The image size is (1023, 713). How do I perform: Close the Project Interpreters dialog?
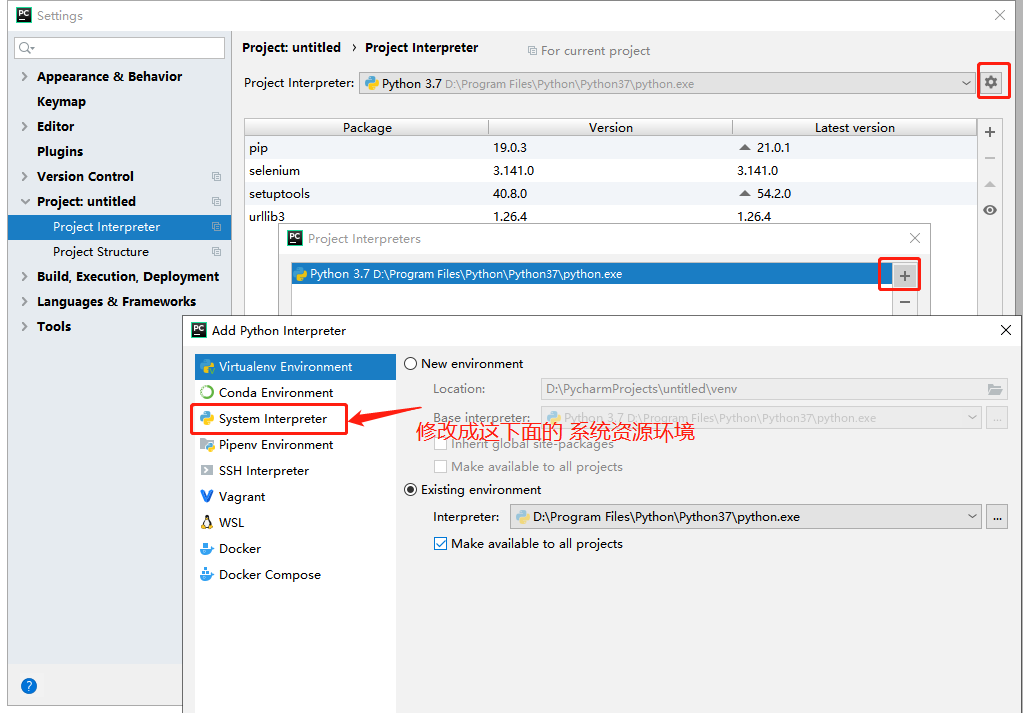915,239
